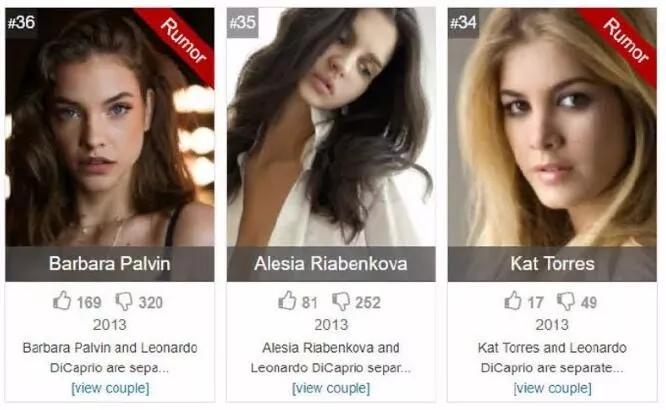
Task: Click thumbs down icon for Barbara Palvin
Action: pos(124,302)
